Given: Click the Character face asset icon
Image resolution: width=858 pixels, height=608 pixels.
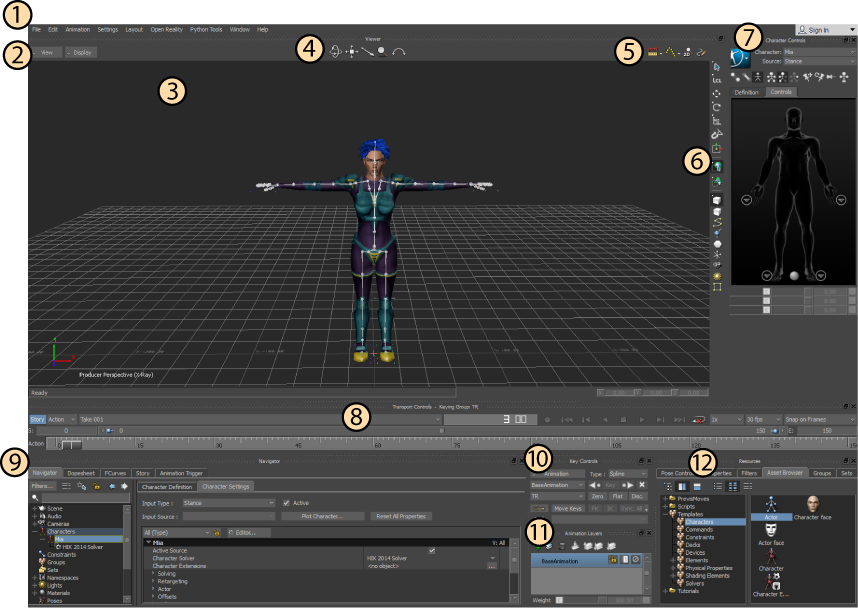Looking at the screenshot, I should tap(814, 503).
